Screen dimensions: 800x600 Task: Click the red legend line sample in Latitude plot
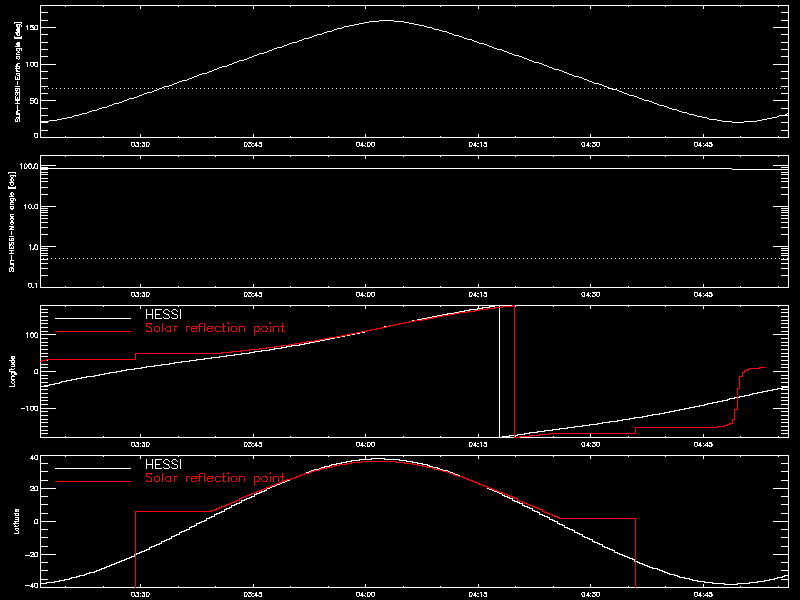(93, 482)
